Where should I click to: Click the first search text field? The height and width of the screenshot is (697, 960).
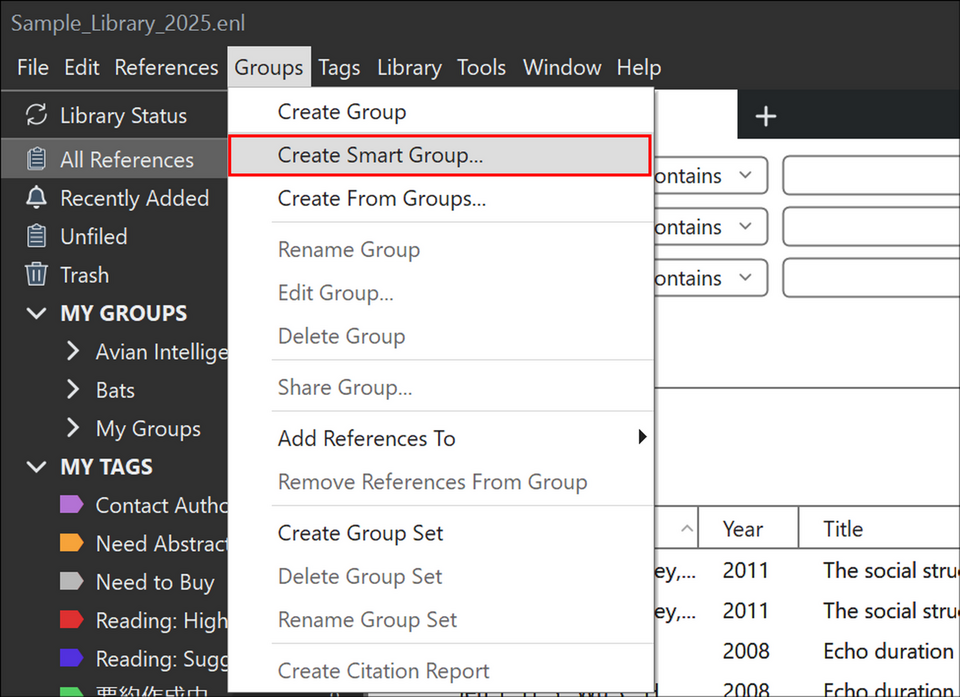coord(871,175)
